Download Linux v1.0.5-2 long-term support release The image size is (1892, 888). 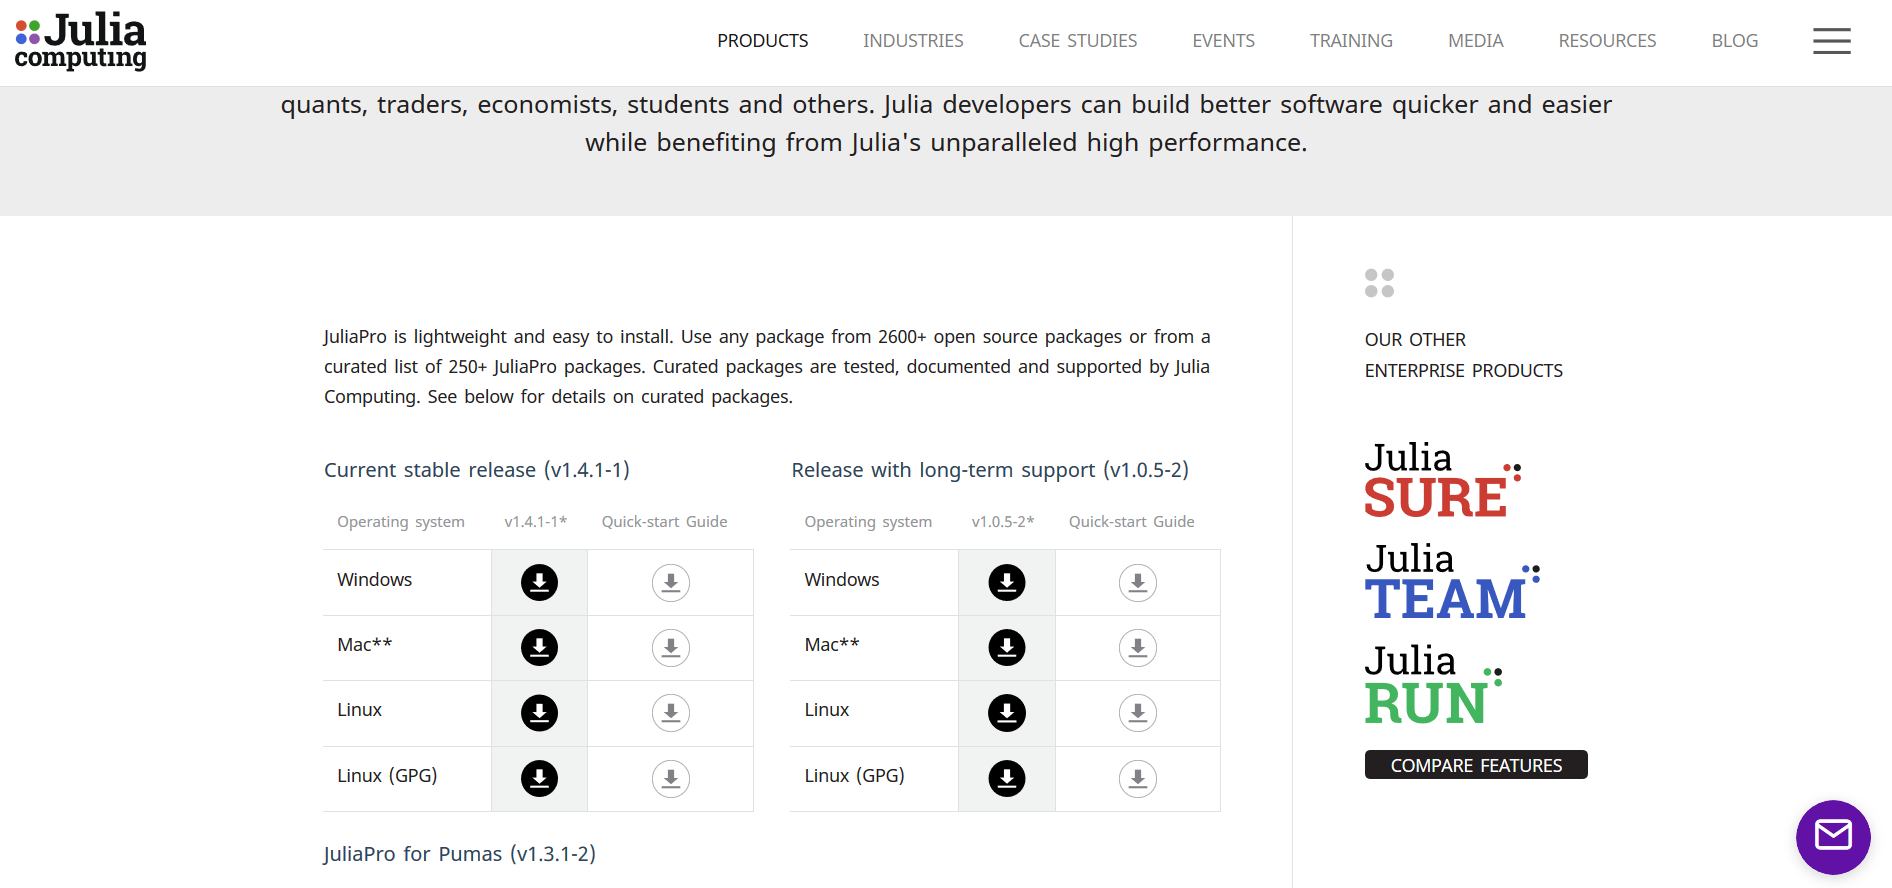point(1007,713)
